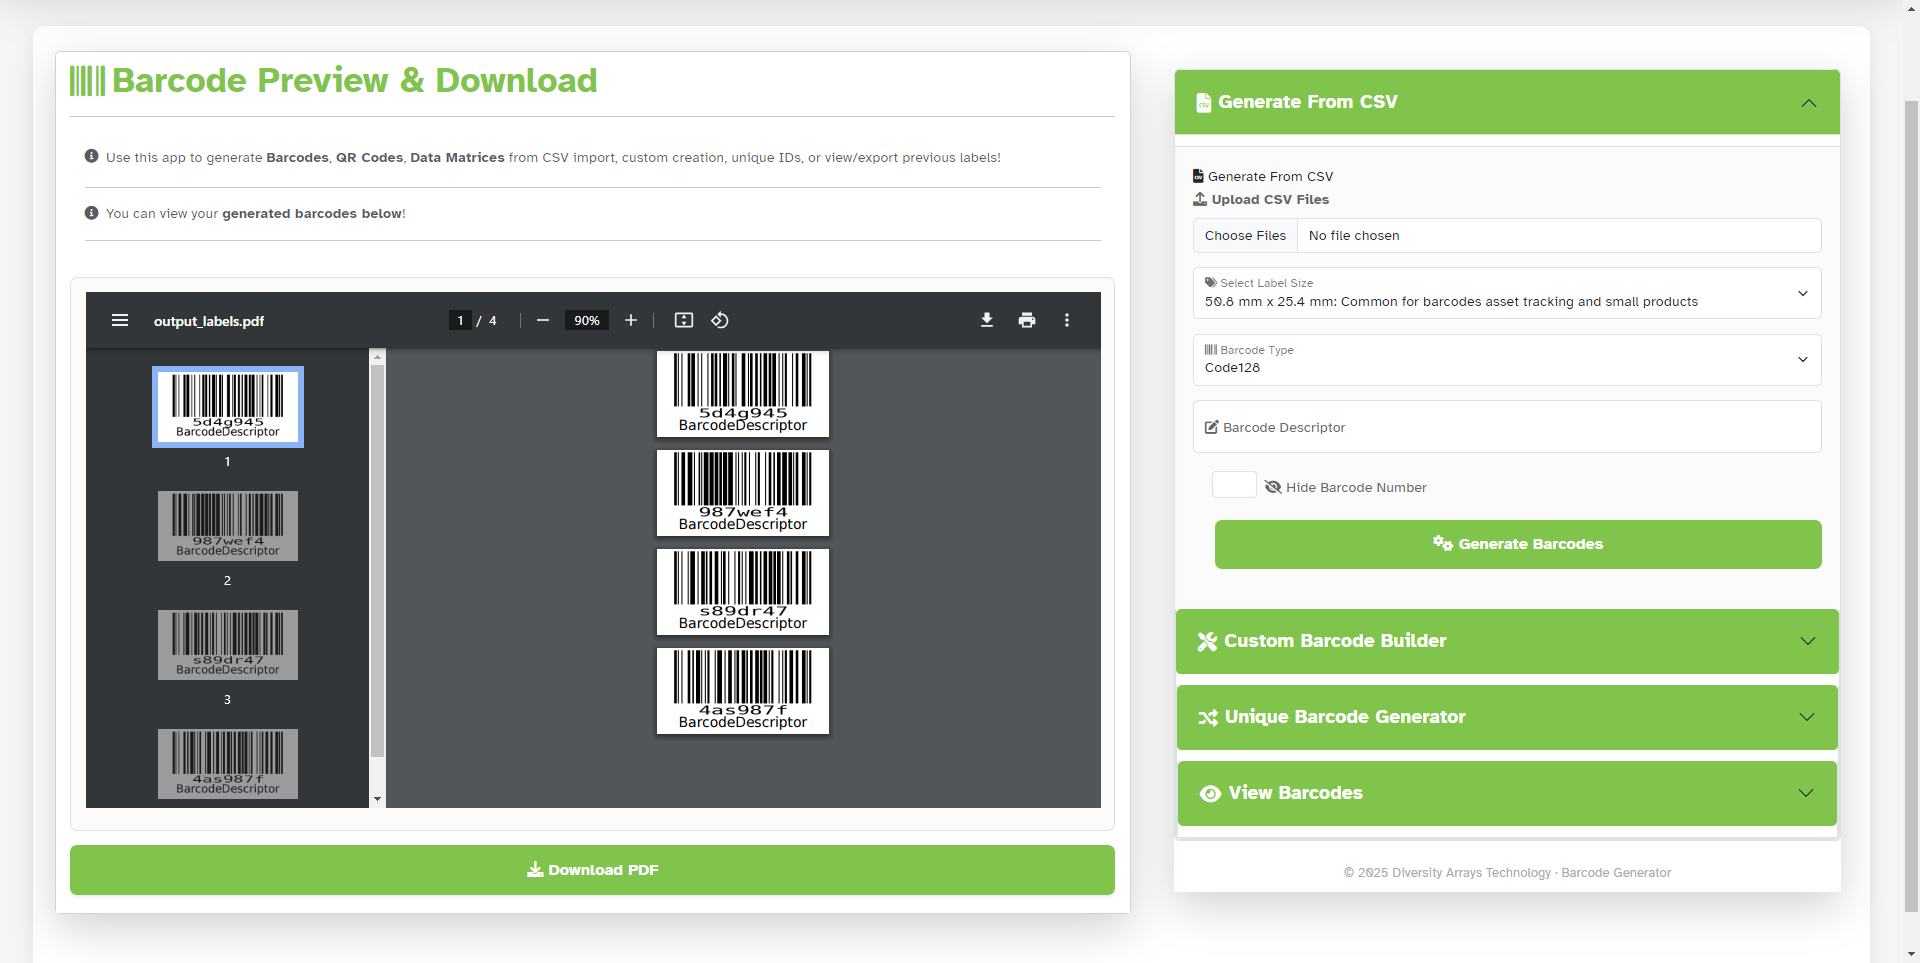Image resolution: width=1920 pixels, height=963 pixels.
Task: Expand the View Barcodes section
Action: 1507,793
